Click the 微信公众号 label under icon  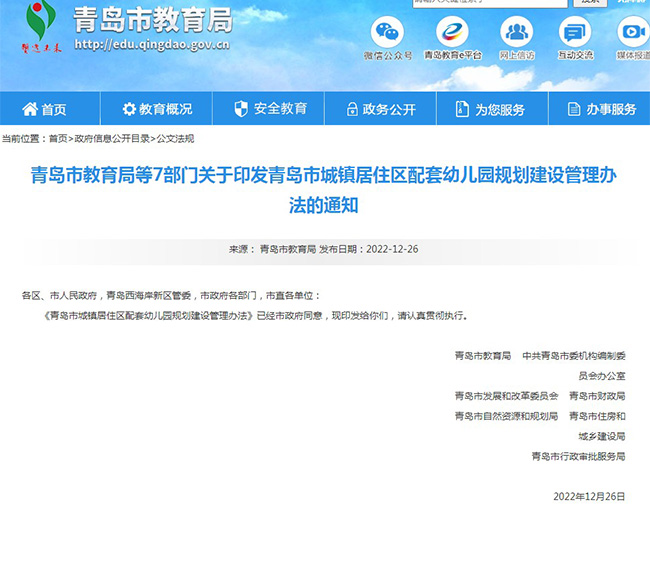coord(388,56)
